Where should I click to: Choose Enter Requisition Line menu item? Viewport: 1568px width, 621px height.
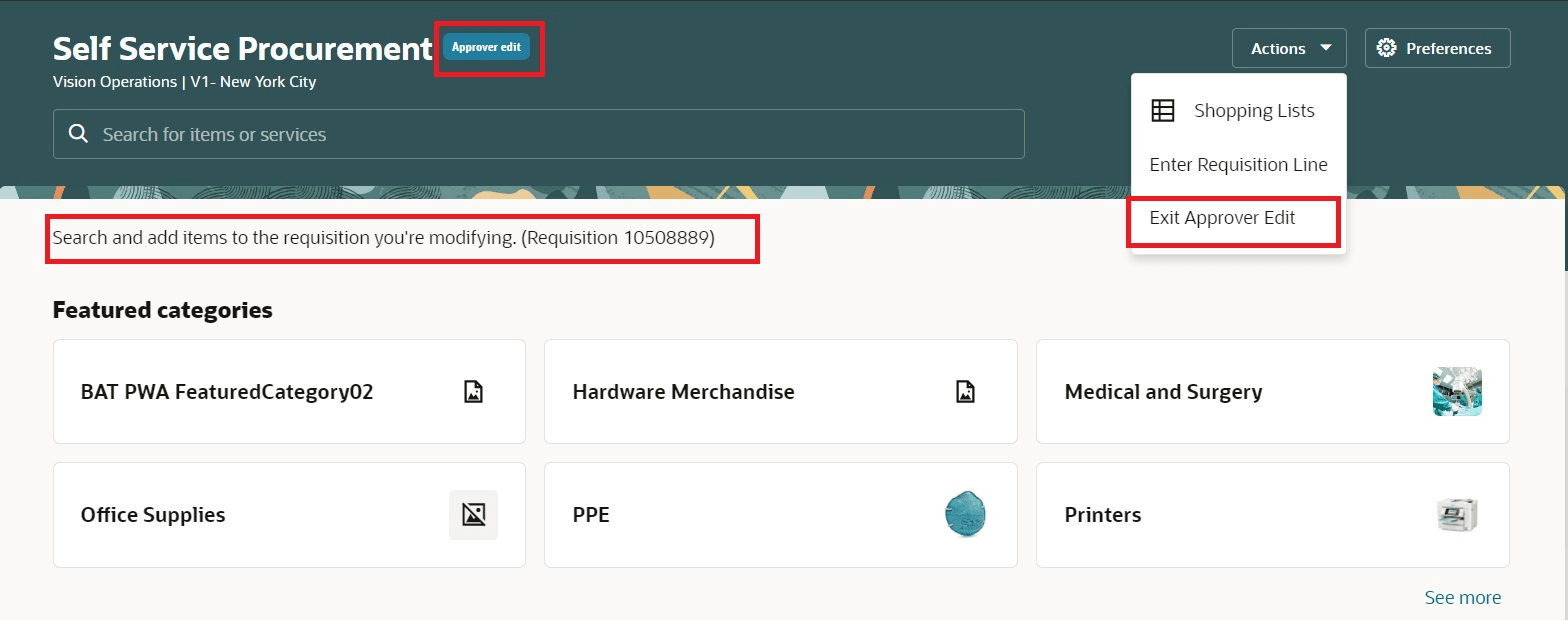1238,165
